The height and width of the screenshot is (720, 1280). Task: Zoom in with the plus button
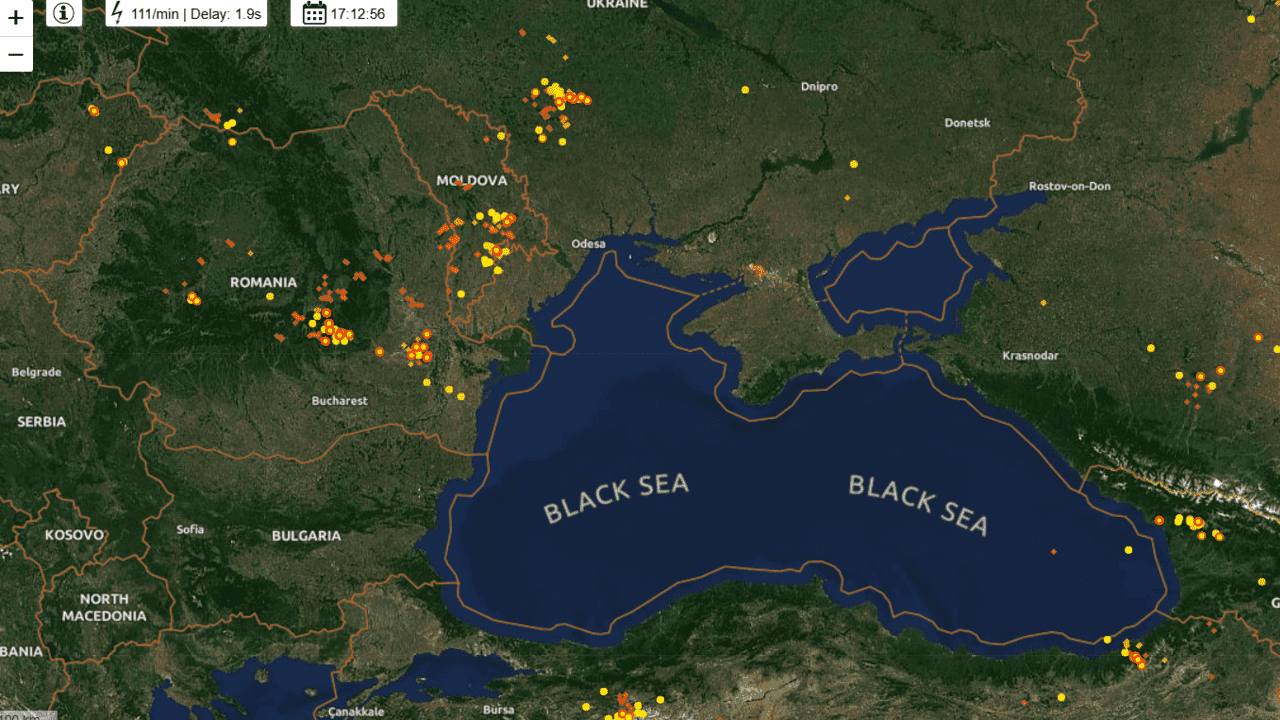(16, 17)
